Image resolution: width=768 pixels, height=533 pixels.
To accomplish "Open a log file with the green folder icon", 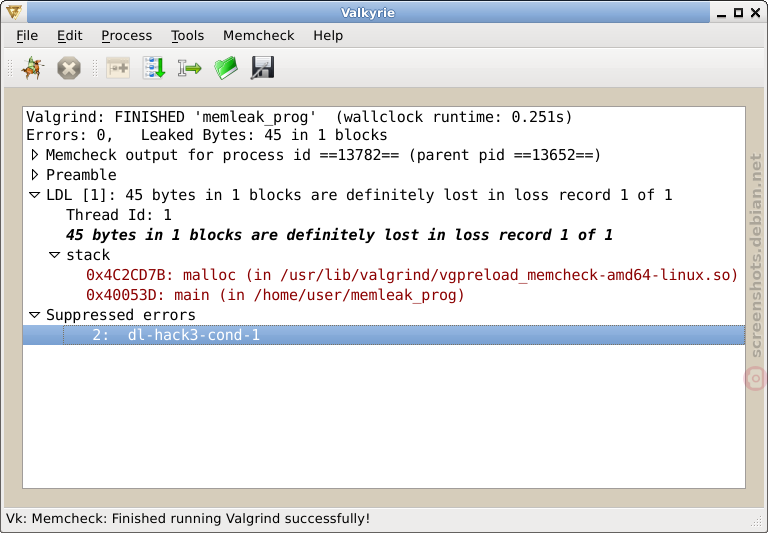I will coord(226,68).
